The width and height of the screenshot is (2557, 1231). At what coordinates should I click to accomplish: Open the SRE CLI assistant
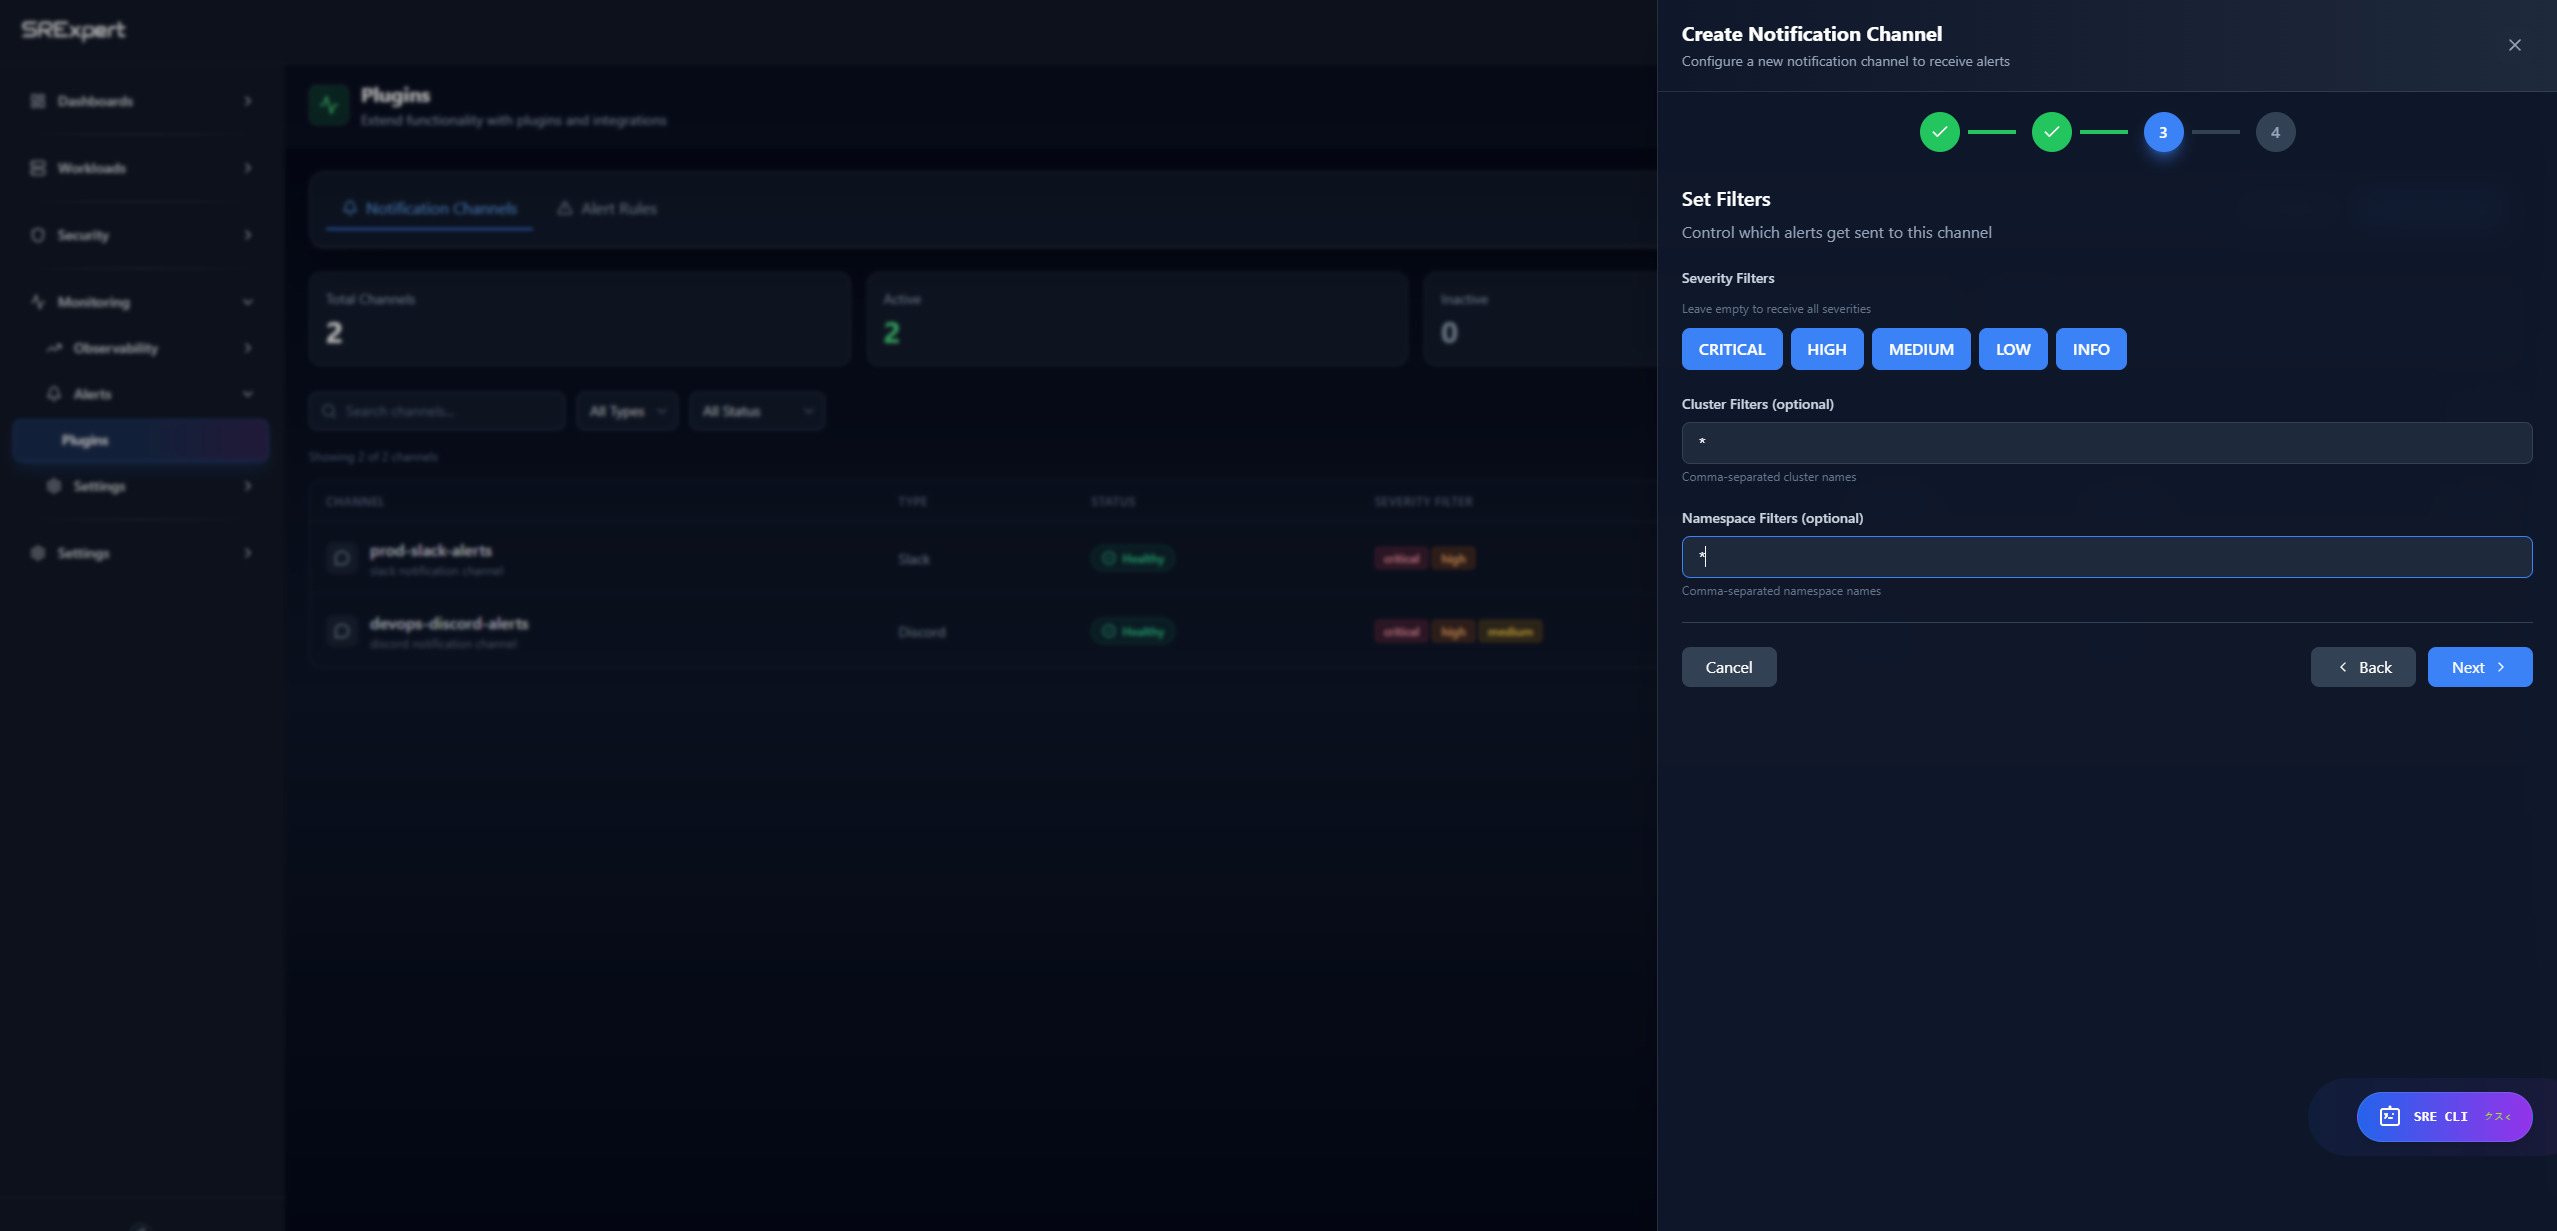click(2442, 1116)
